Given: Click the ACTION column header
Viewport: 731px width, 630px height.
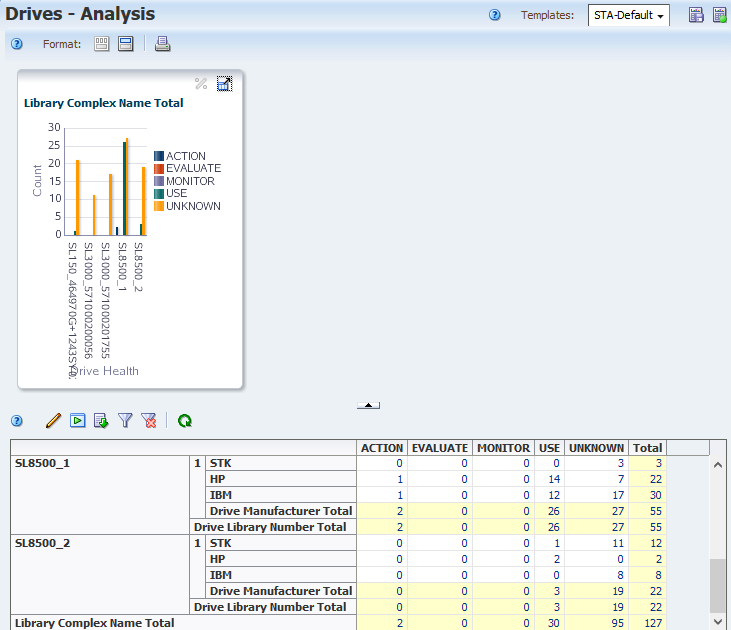Looking at the screenshot, I should [x=381, y=448].
